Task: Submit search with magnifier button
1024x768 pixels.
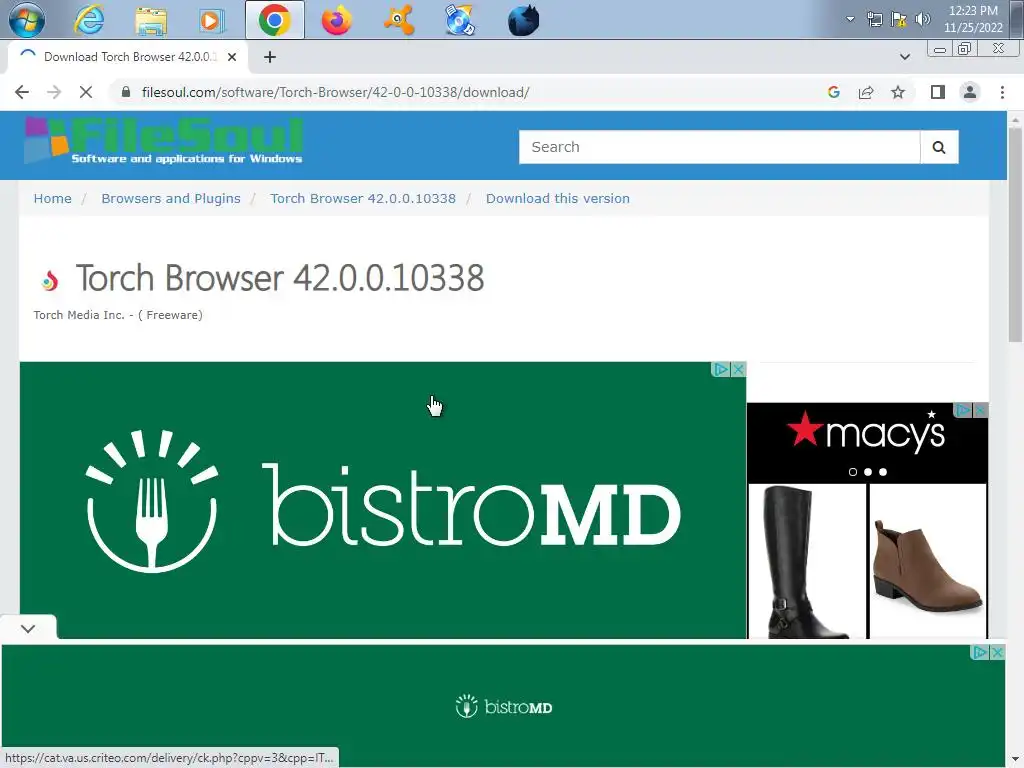Action: pos(939,147)
